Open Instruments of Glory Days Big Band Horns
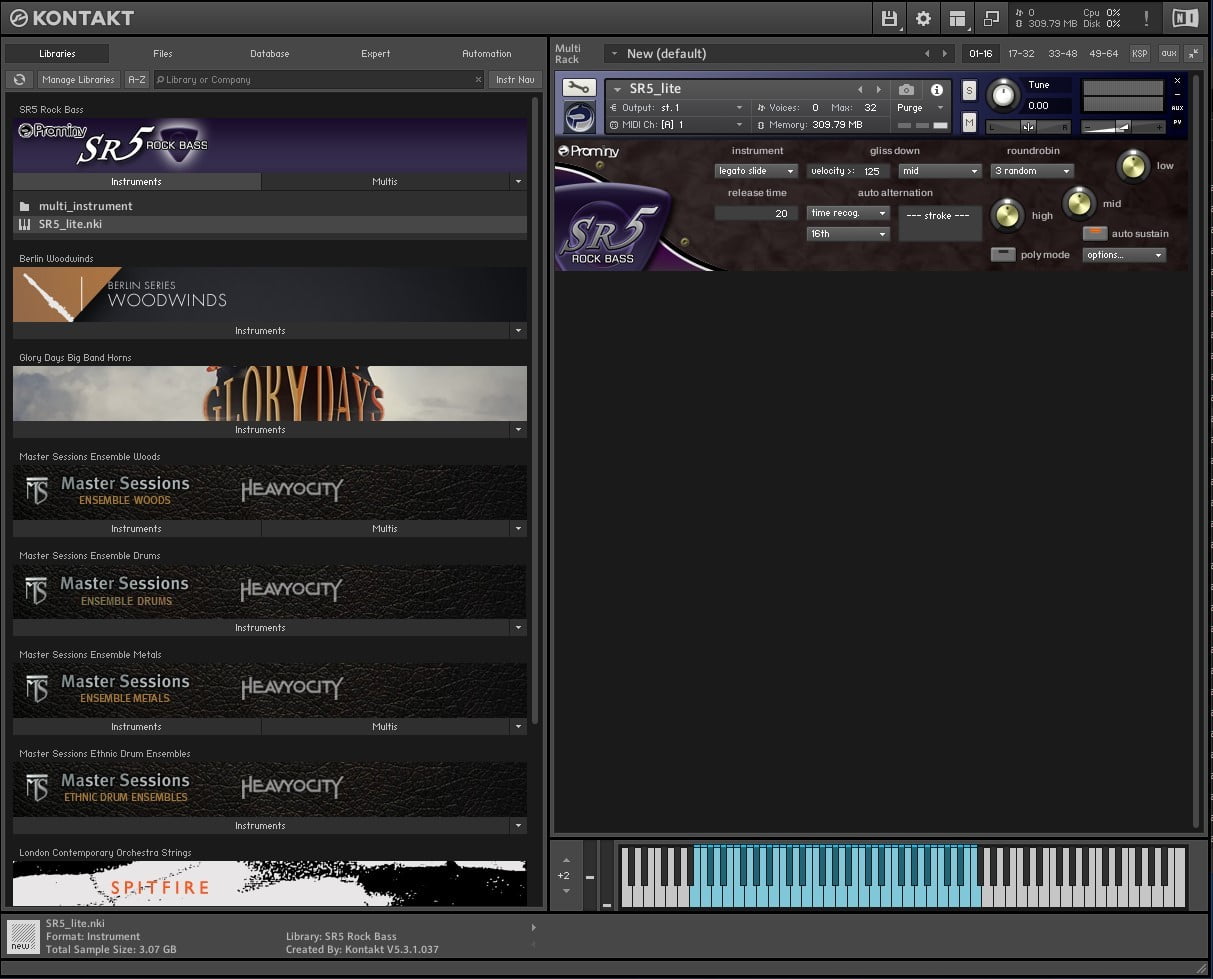Viewport: 1213px width, 979px height. click(x=260, y=430)
